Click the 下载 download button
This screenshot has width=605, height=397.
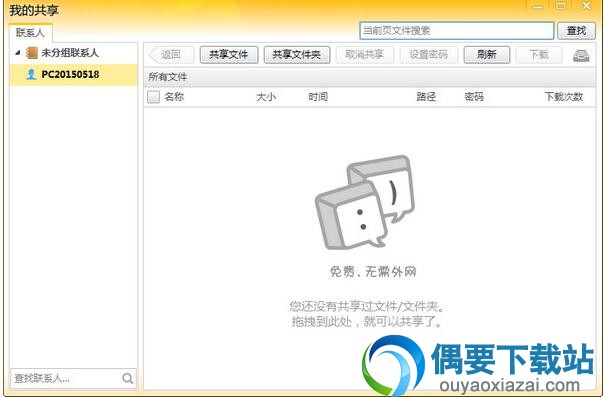539,55
